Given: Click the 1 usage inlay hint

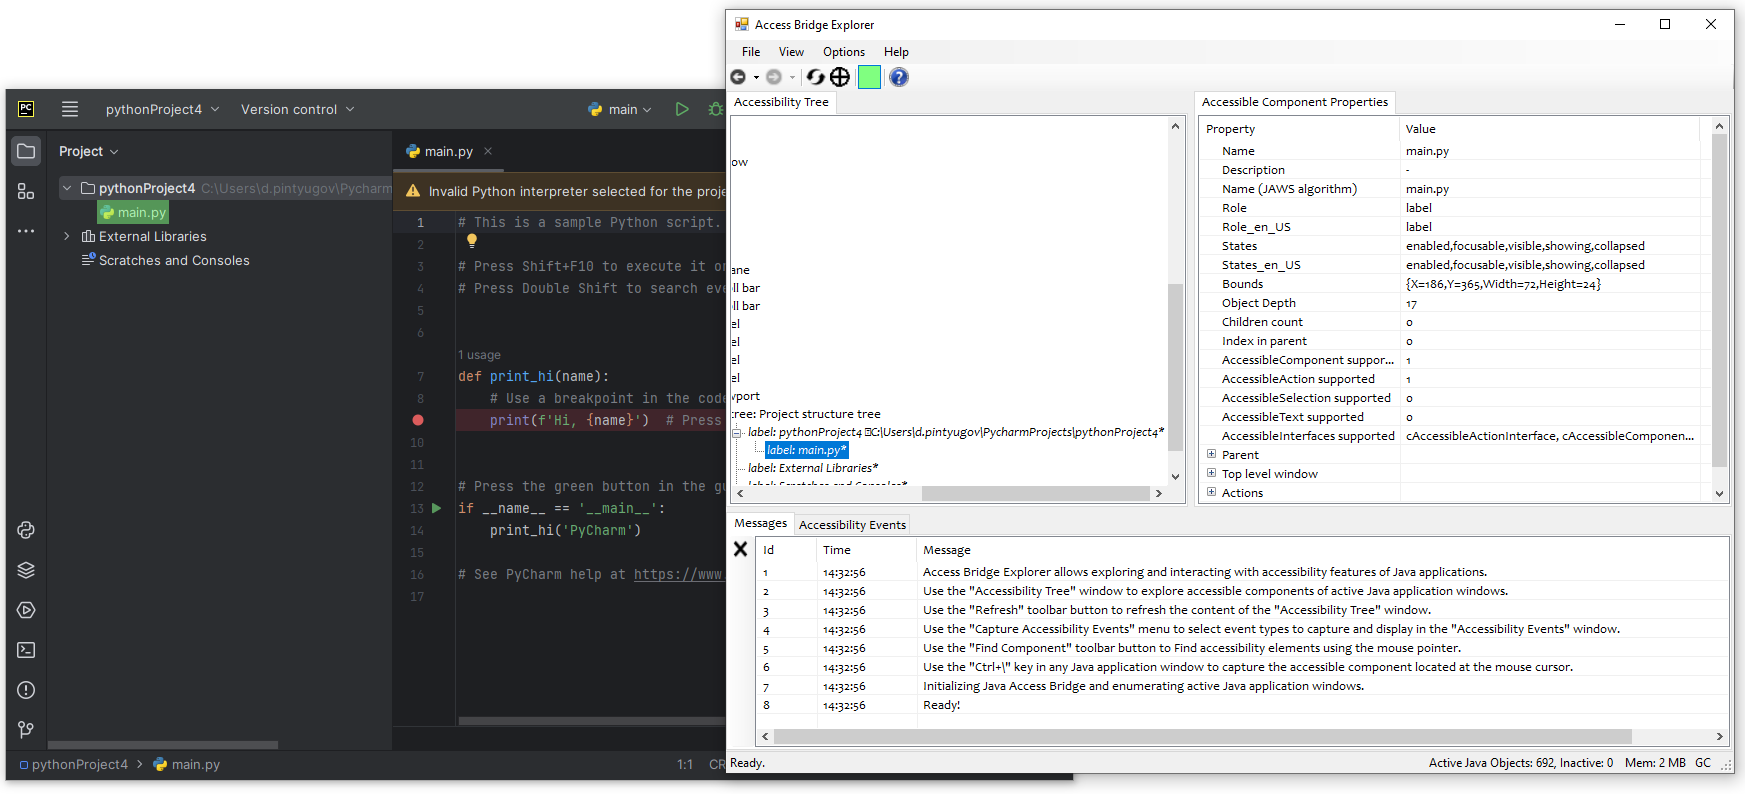Looking at the screenshot, I should 479,355.
